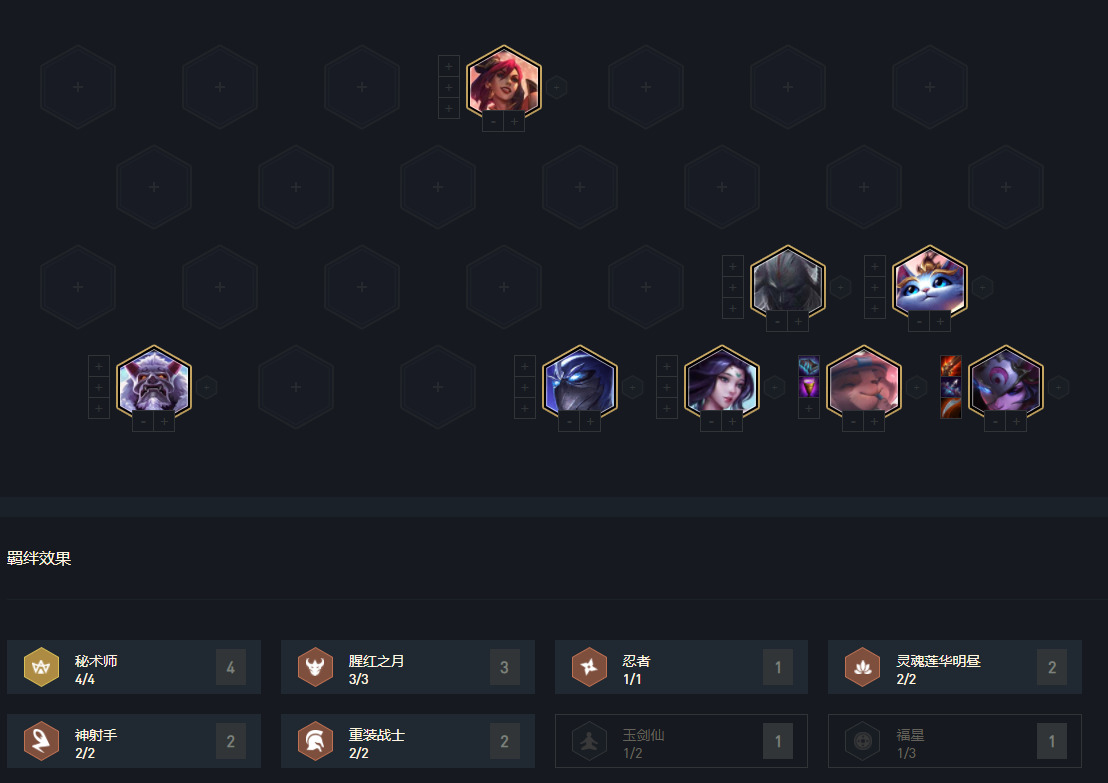Select the inactive 福星 1/3 trait entry
Viewport: 1108px width, 783px height.
955,741
